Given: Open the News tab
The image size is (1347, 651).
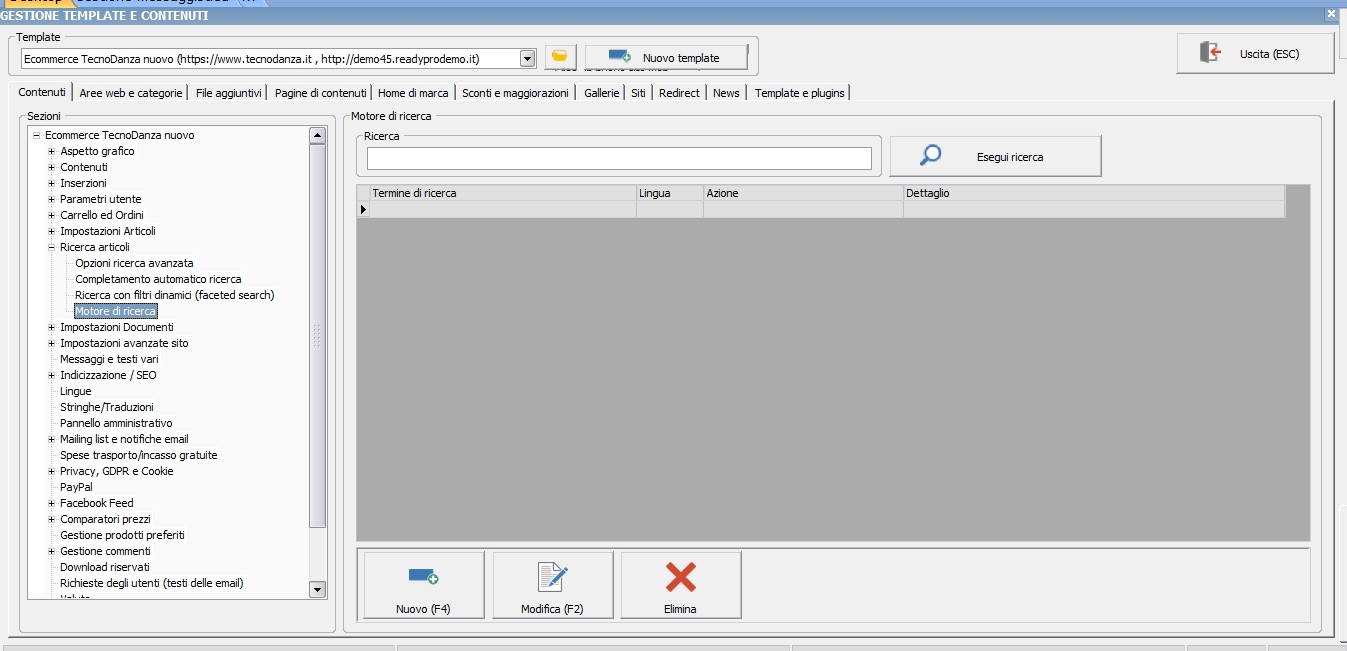Looking at the screenshot, I should [727, 93].
